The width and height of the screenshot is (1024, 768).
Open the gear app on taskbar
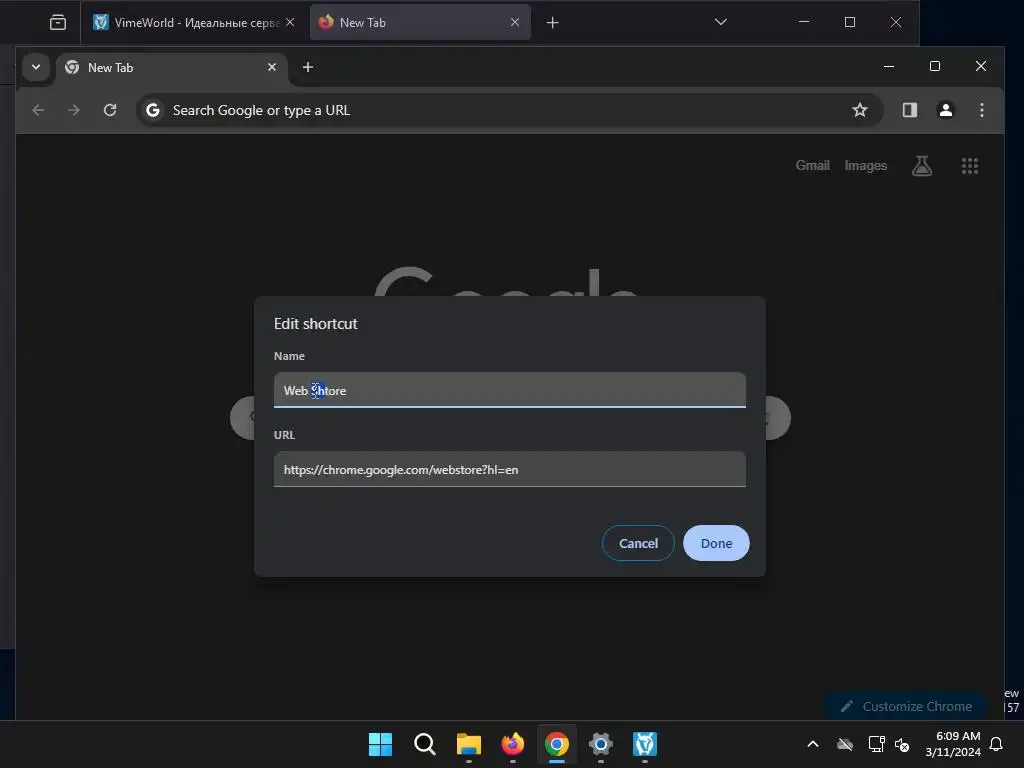[x=601, y=744]
